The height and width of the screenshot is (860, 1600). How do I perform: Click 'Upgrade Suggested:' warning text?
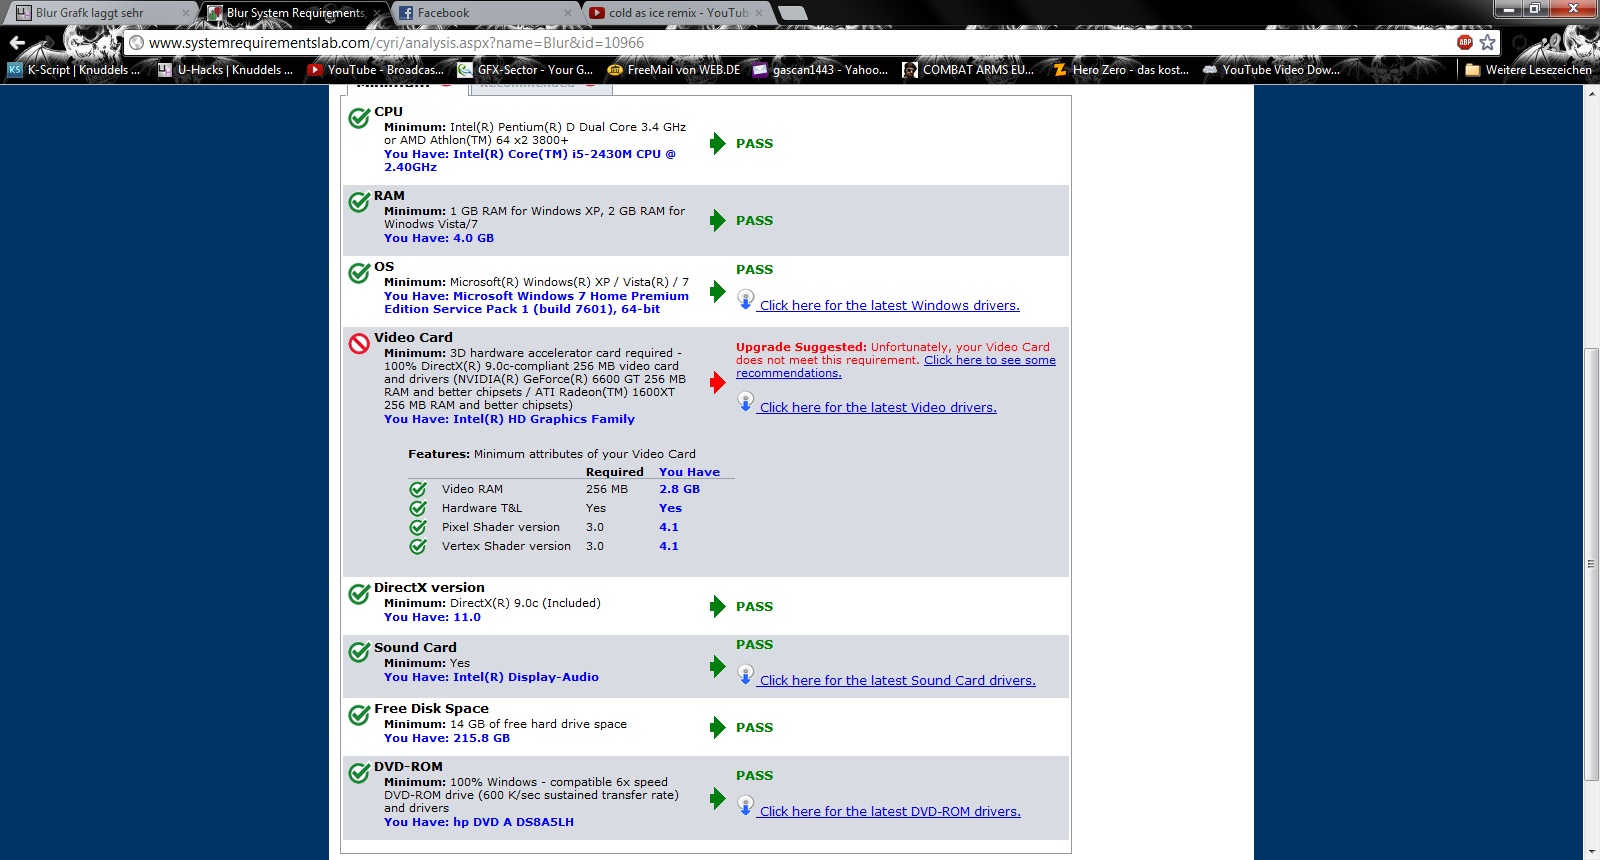(x=801, y=347)
